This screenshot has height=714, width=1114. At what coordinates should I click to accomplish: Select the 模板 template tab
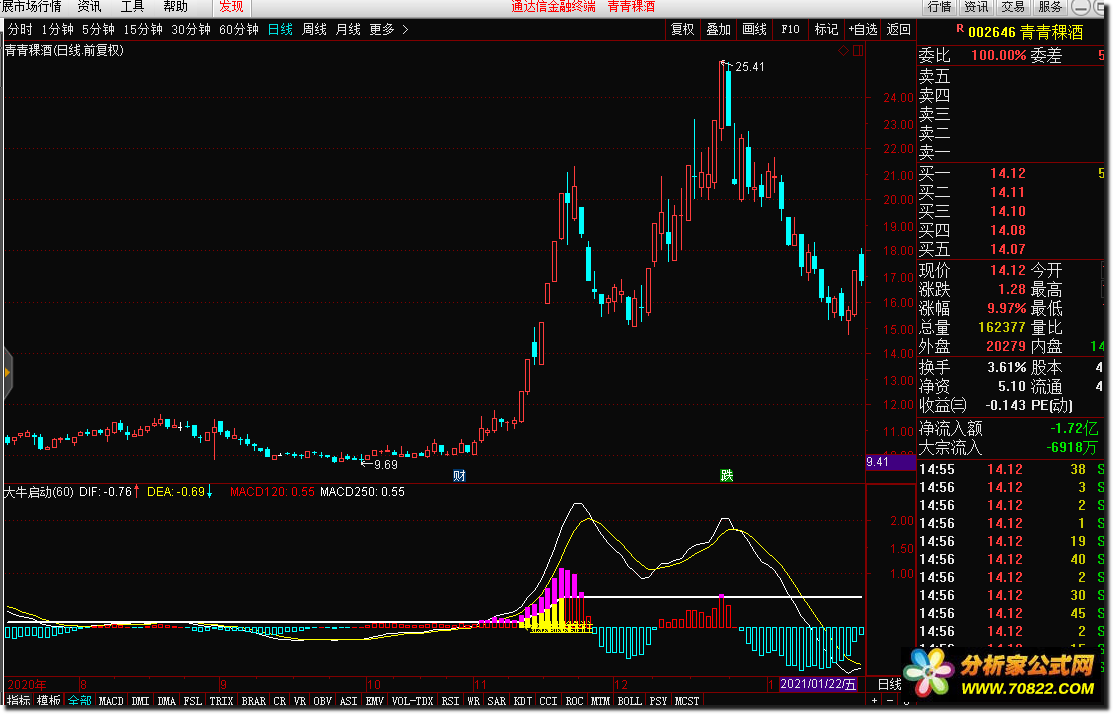pyautogui.click(x=49, y=701)
